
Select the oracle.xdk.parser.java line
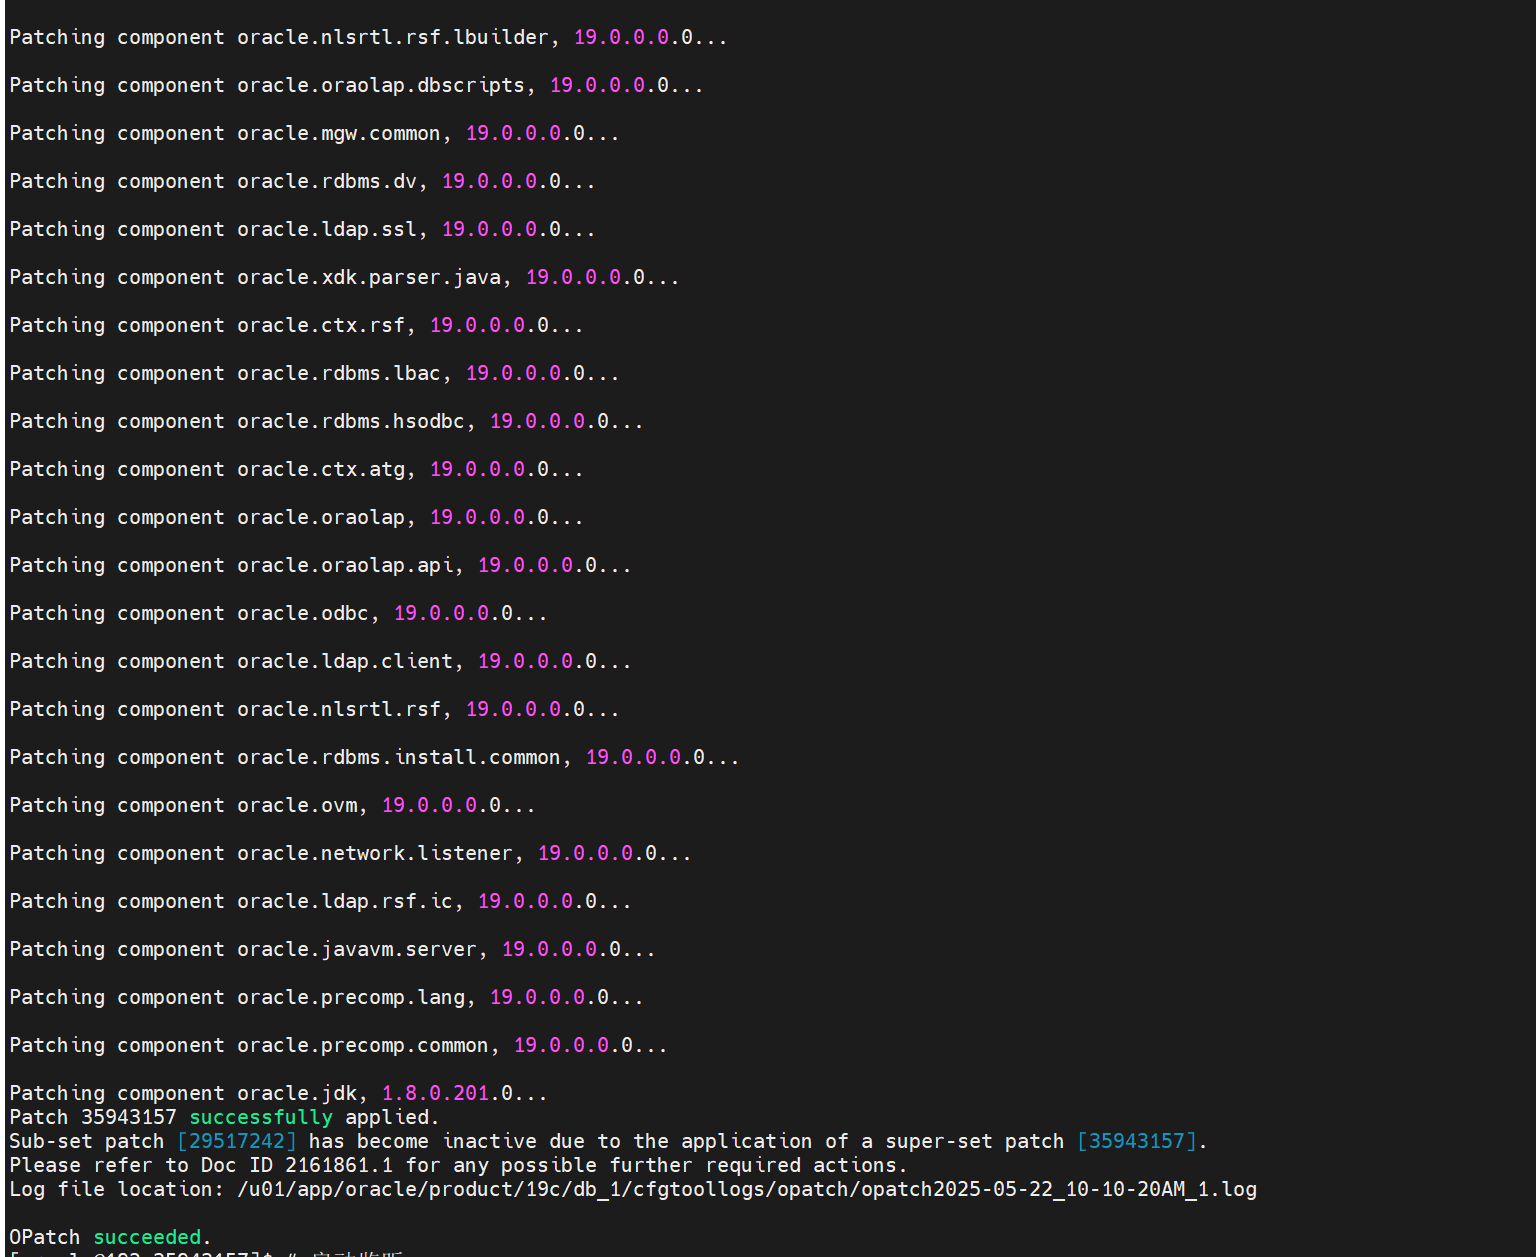point(344,277)
